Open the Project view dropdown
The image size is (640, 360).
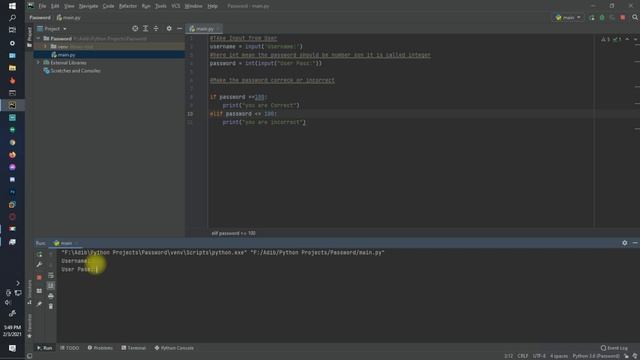pyautogui.click(x=52, y=29)
